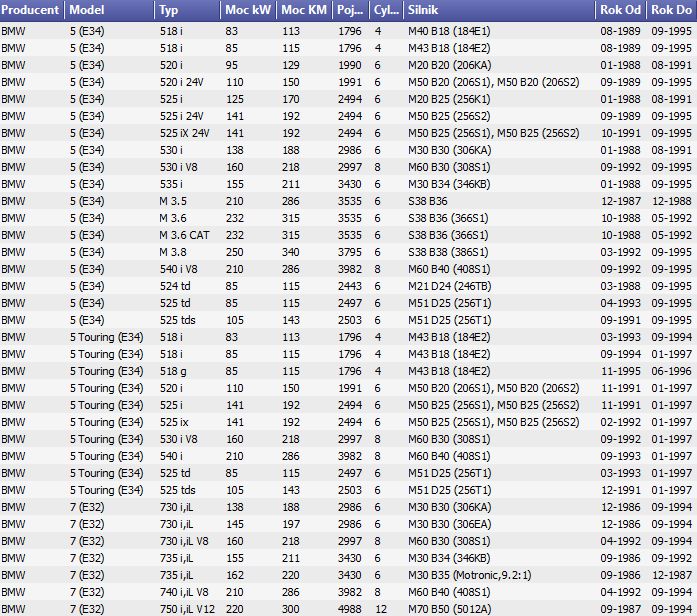697x616 pixels.
Task: Select the S38 B36 engine cell without code
Action: (x=428, y=201)
